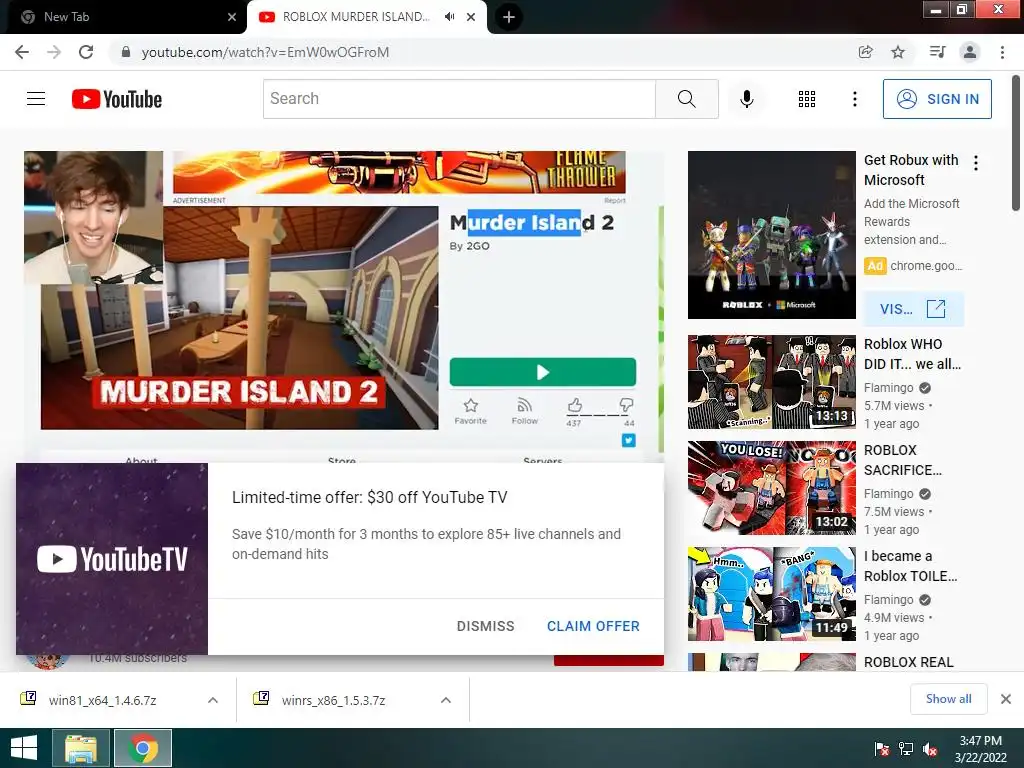Click the page vertical scrollbar
Image resolution: width=1024 pixels, height=768 pixels.
1016,144
